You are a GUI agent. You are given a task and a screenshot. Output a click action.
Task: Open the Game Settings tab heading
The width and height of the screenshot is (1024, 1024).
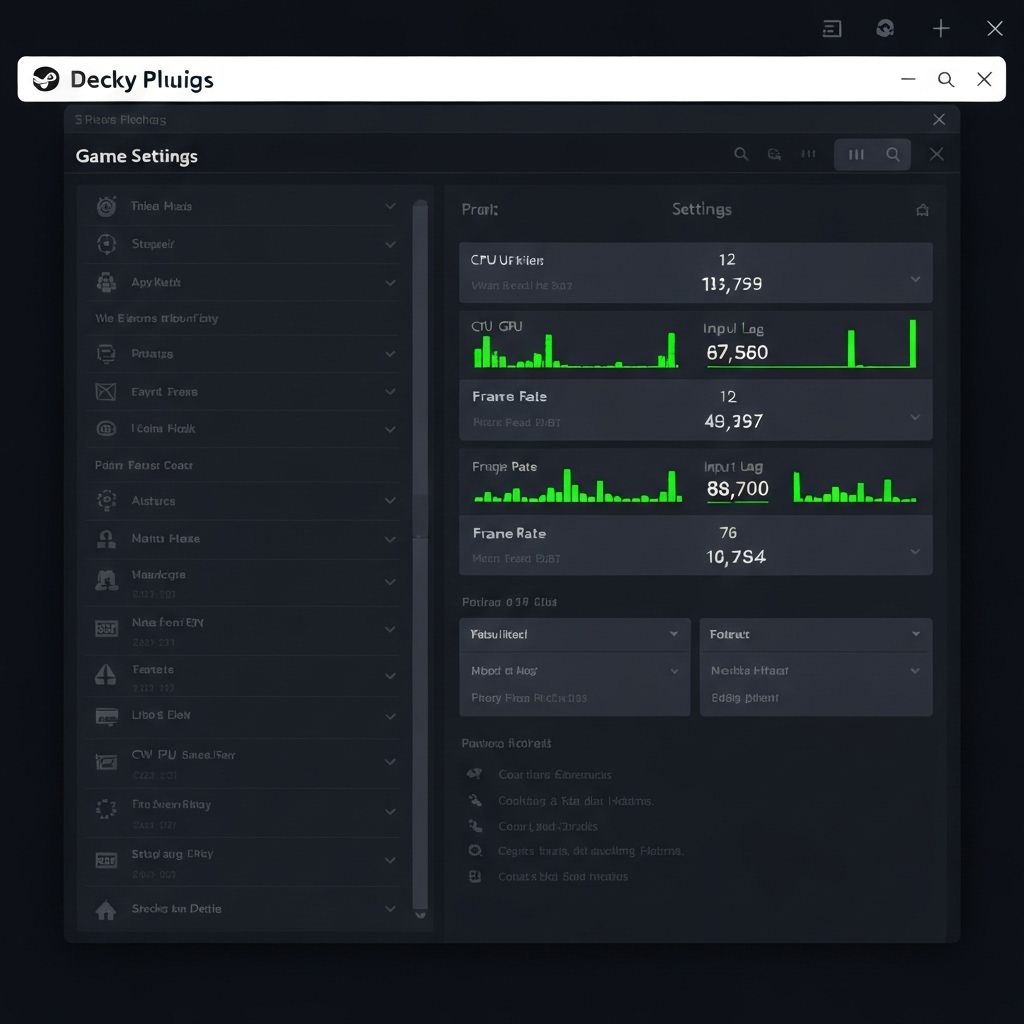[x=136, y=156]
